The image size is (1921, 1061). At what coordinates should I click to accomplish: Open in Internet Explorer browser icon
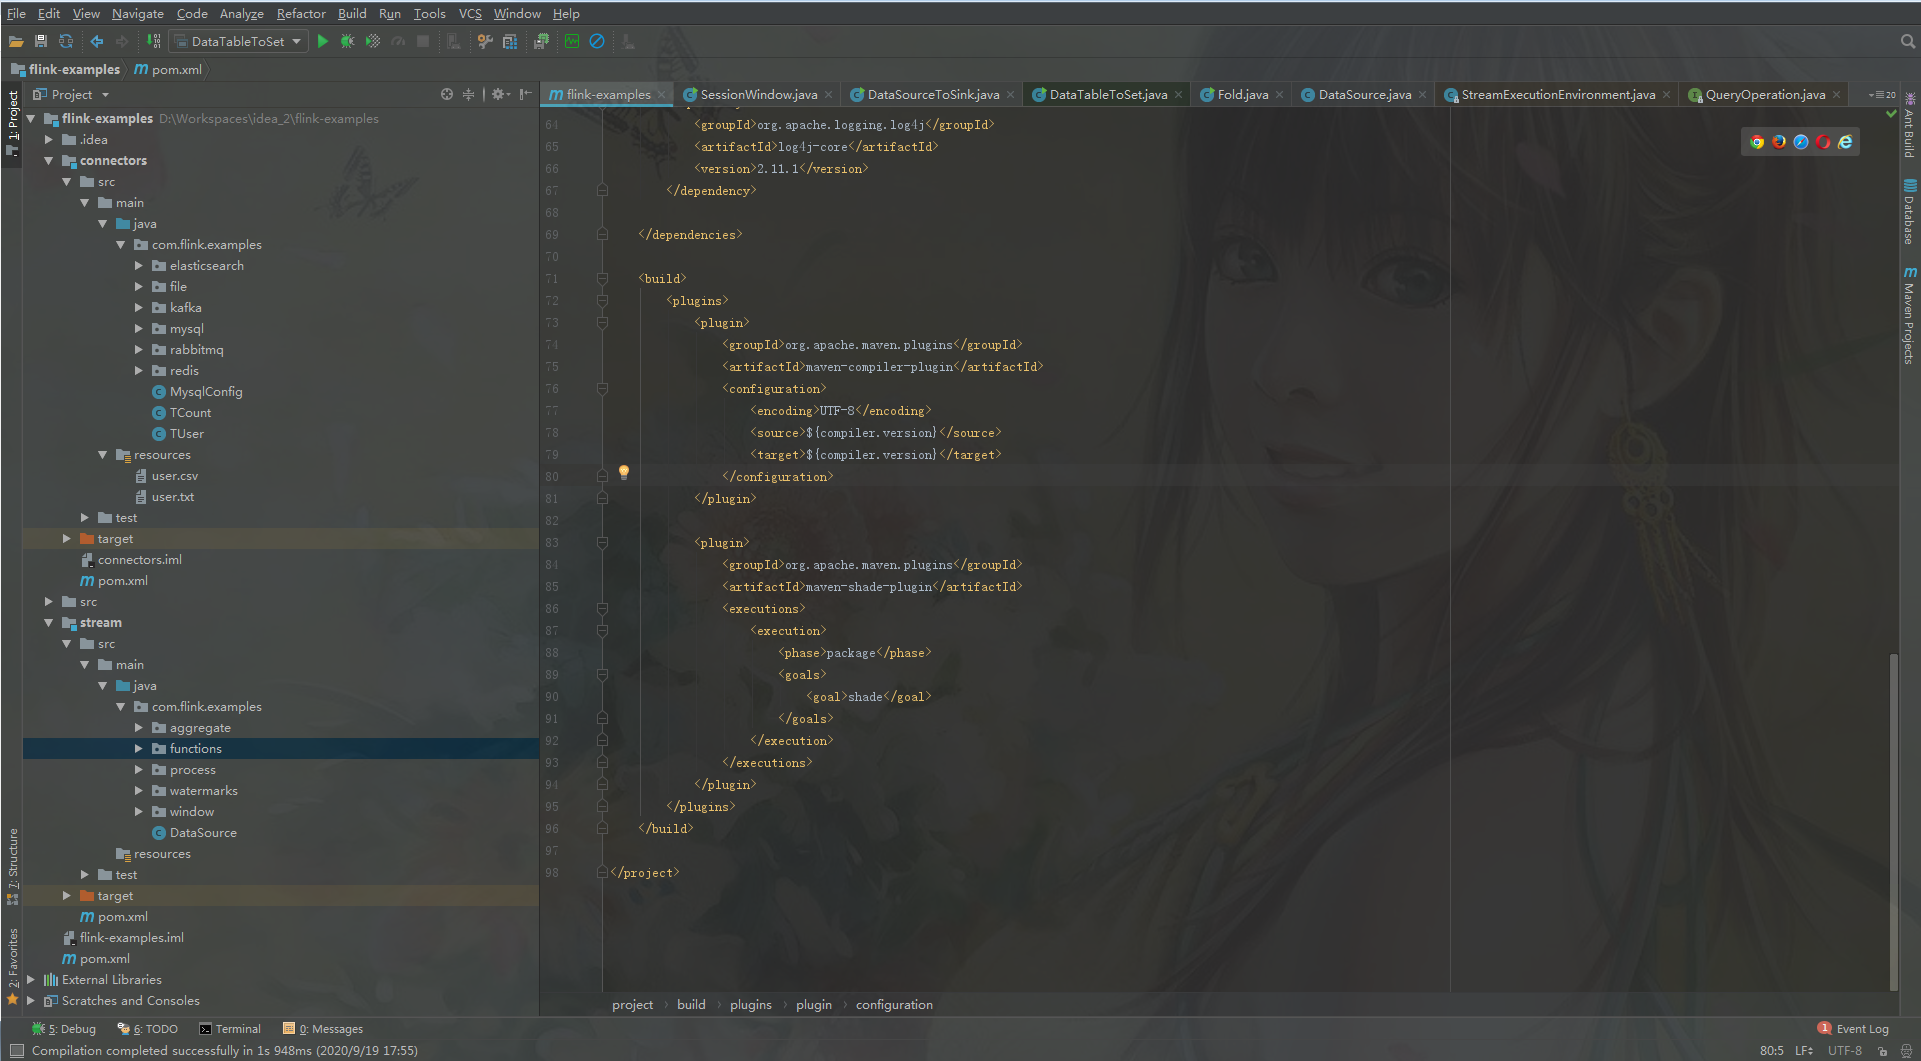tap(1845, 142)
